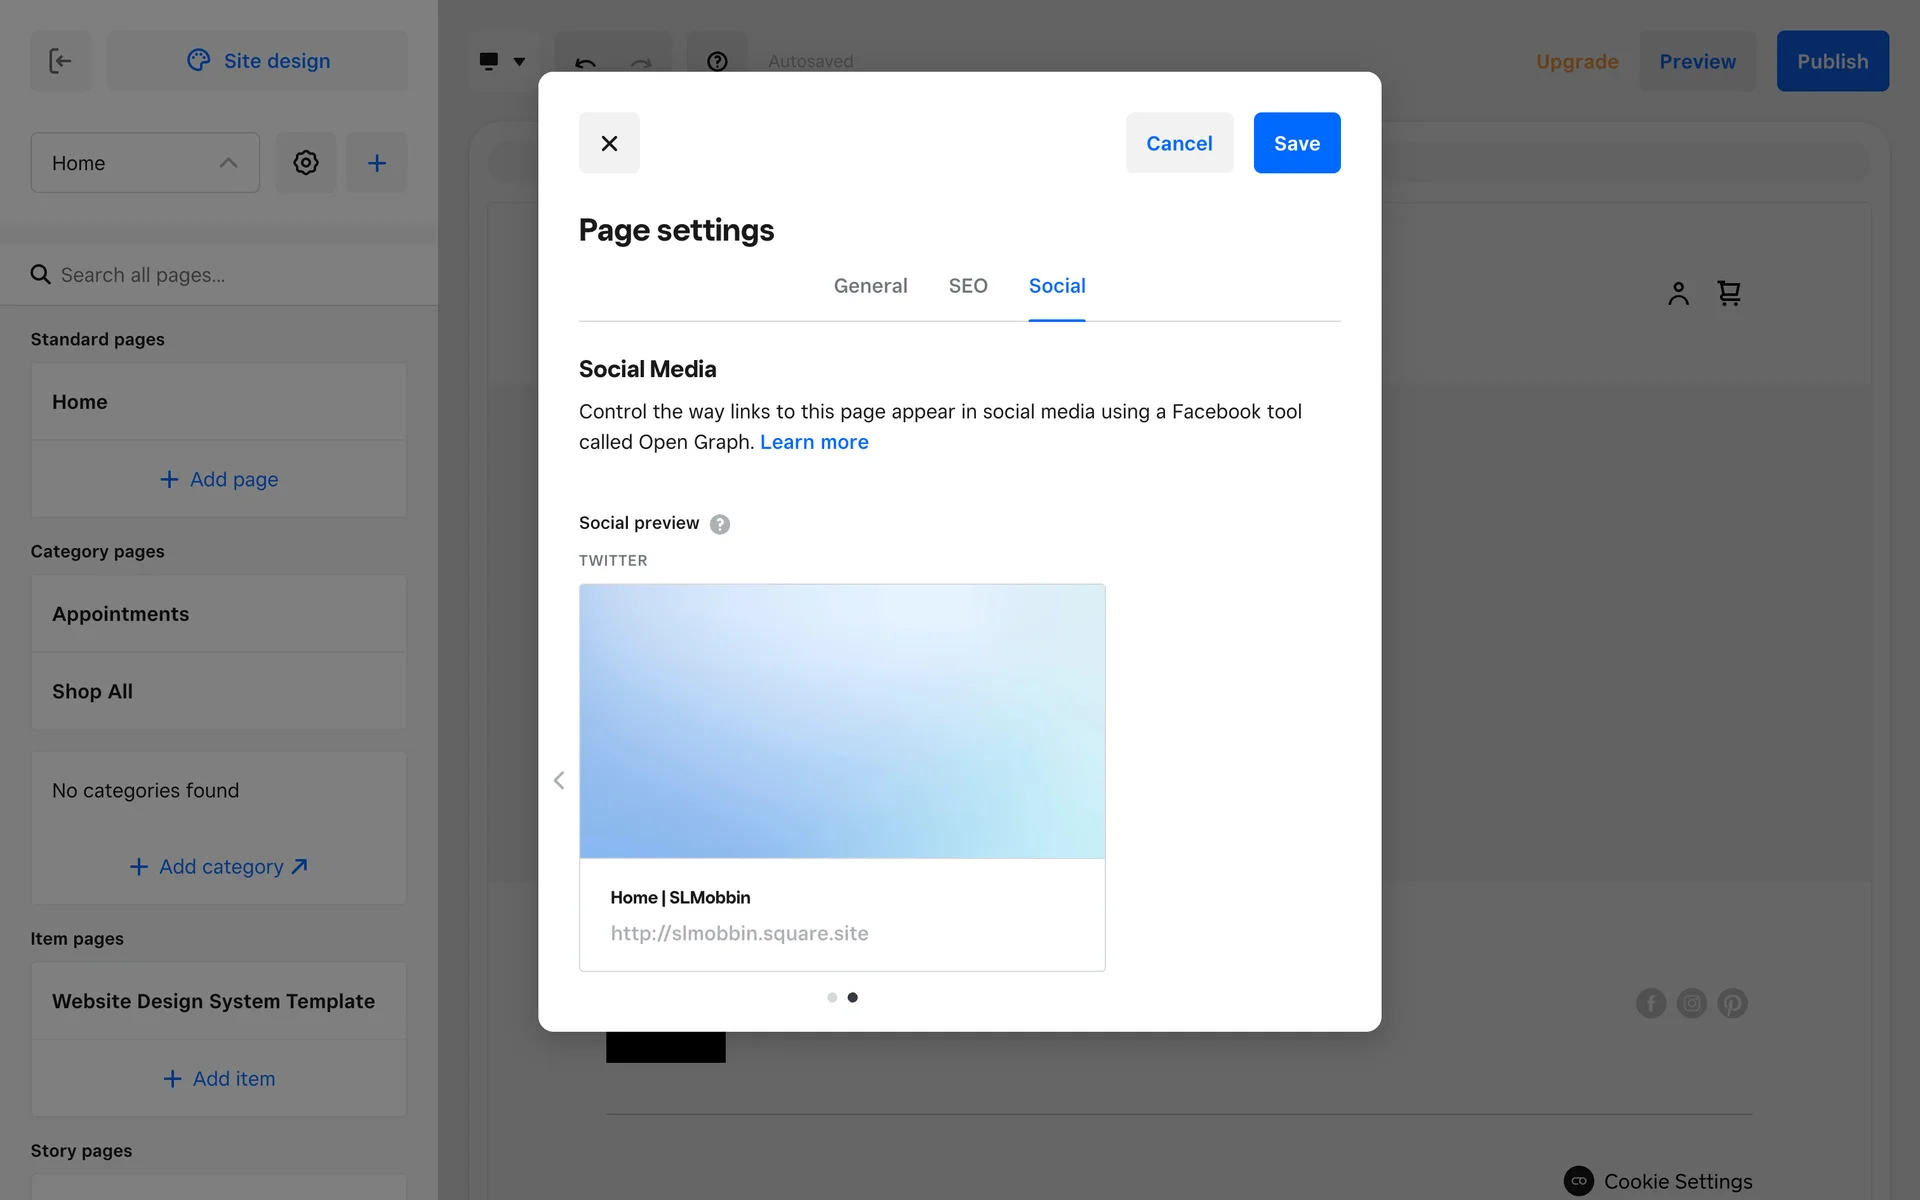Click the social preview help question mark

(720, 524)
